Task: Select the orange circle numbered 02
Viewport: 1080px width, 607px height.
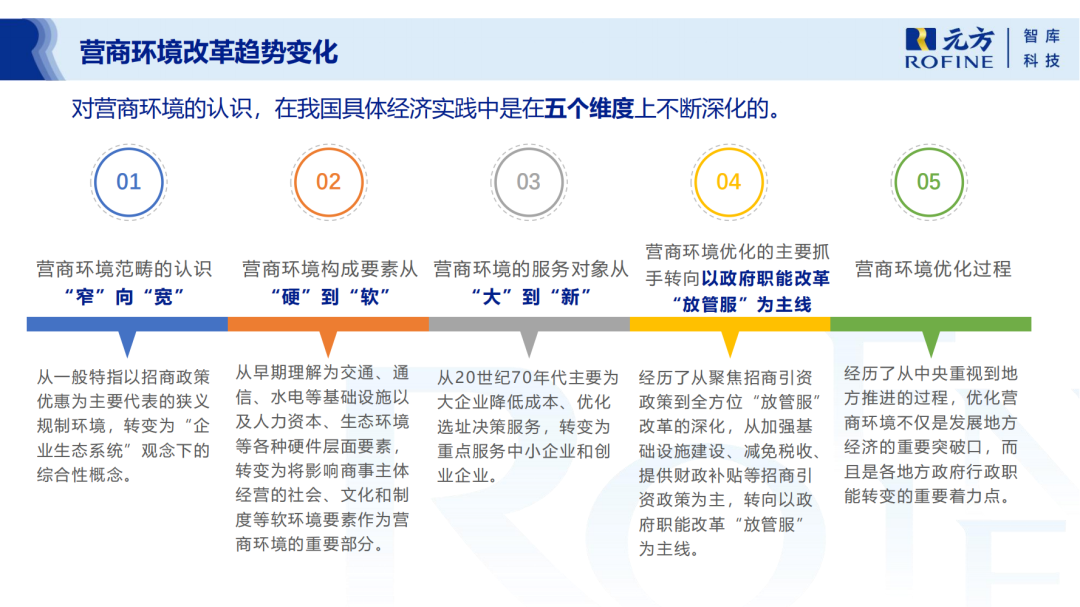Action: point(328,182)
